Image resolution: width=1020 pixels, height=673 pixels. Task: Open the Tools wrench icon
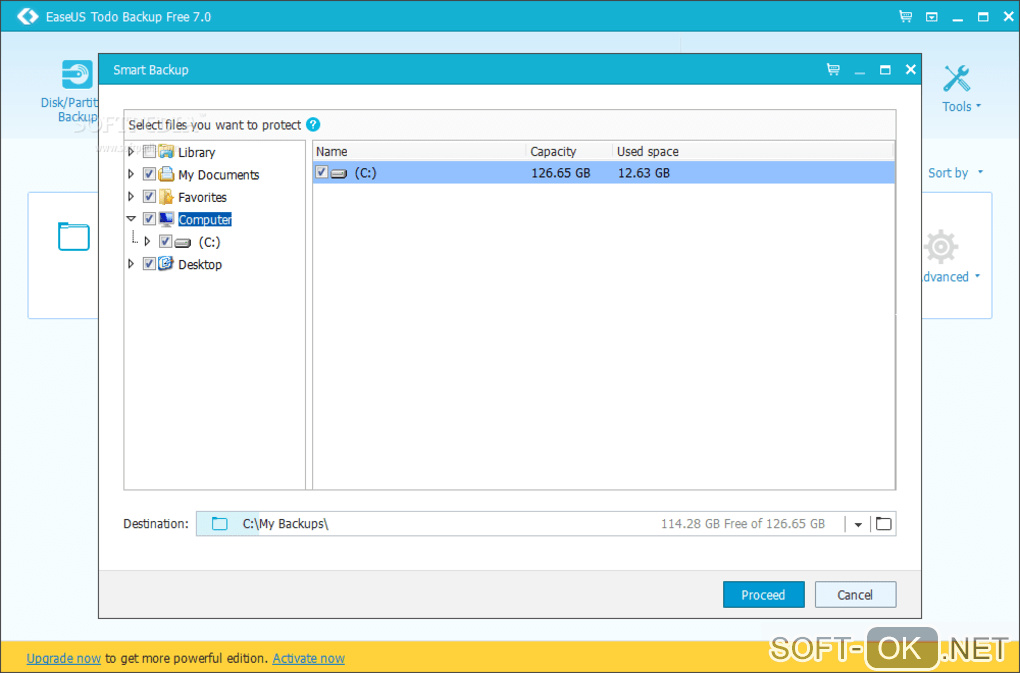coord(956,78)
